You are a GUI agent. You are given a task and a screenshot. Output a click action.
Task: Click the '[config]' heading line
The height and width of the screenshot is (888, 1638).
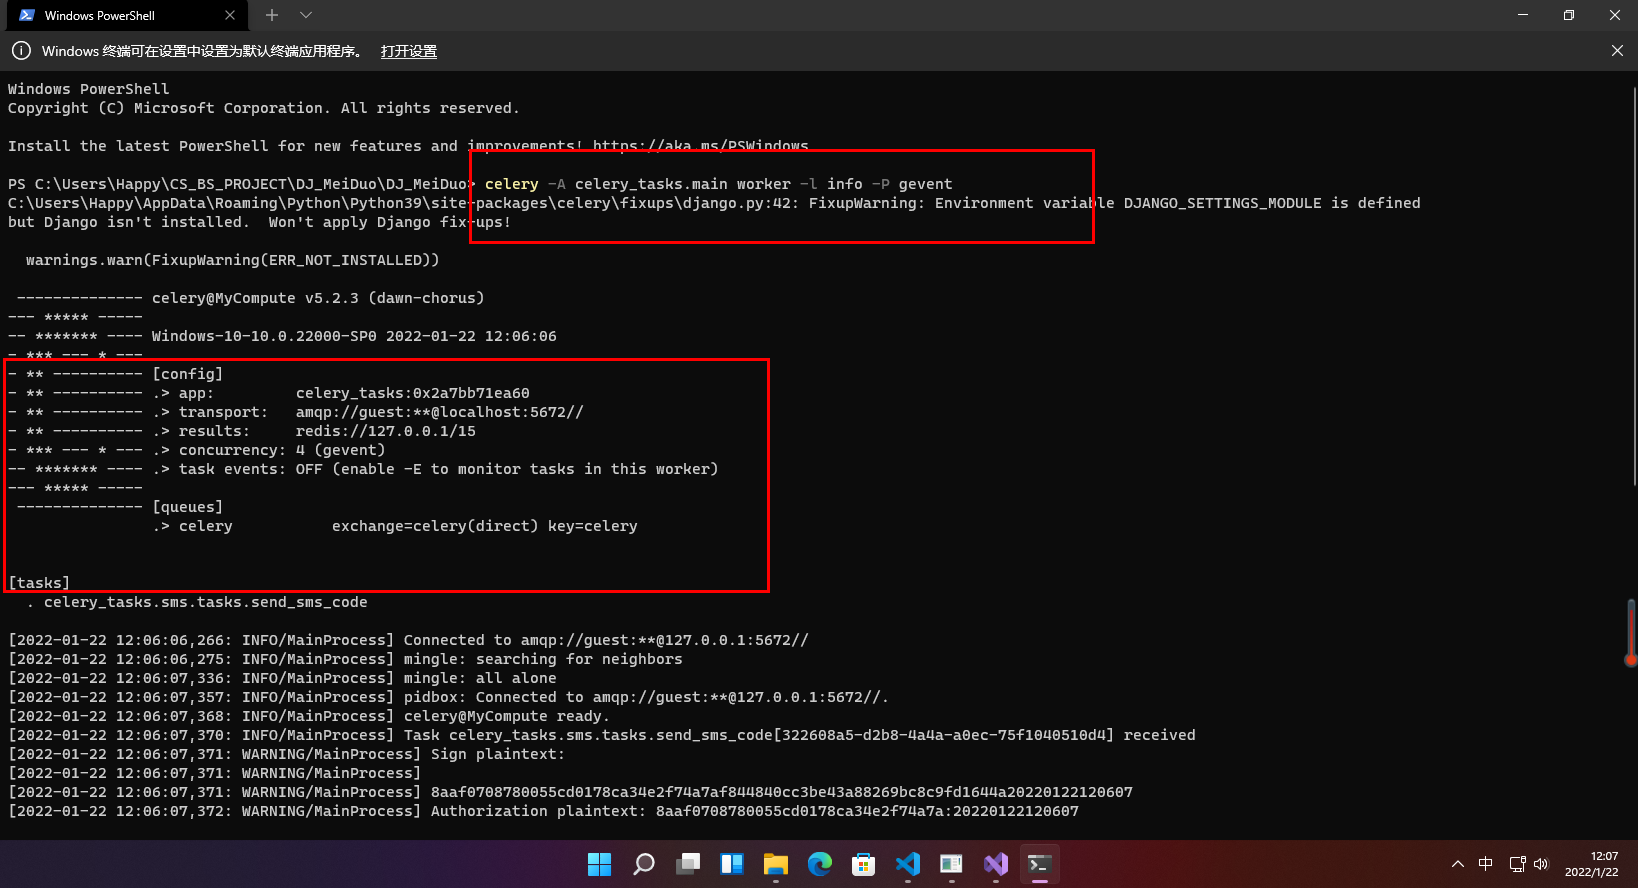(188, 374)
